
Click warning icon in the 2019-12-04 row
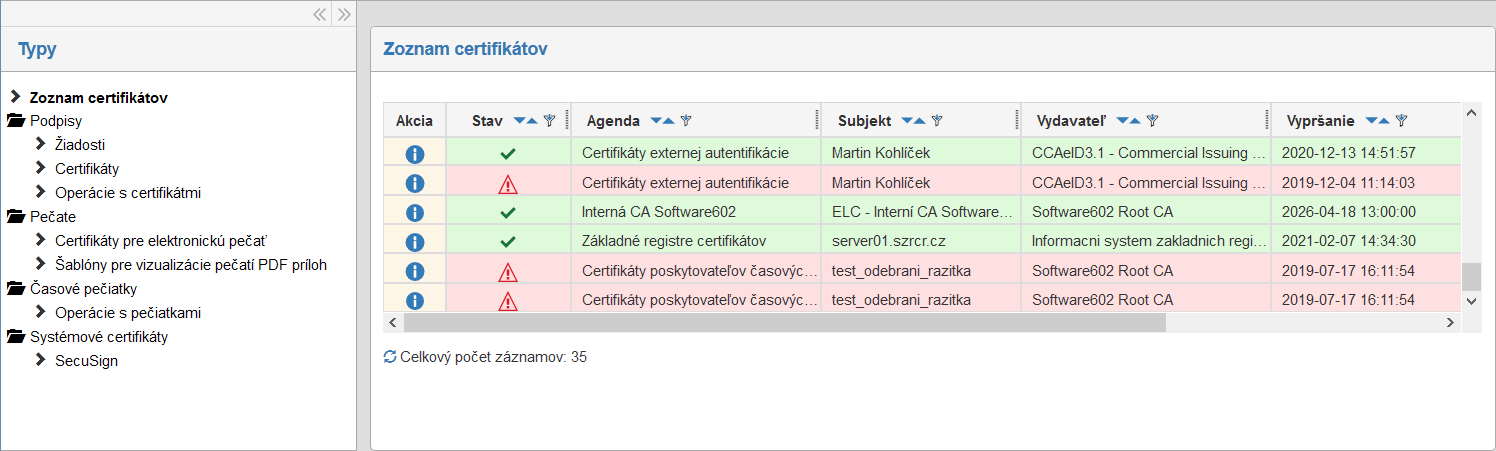(508, 184)
